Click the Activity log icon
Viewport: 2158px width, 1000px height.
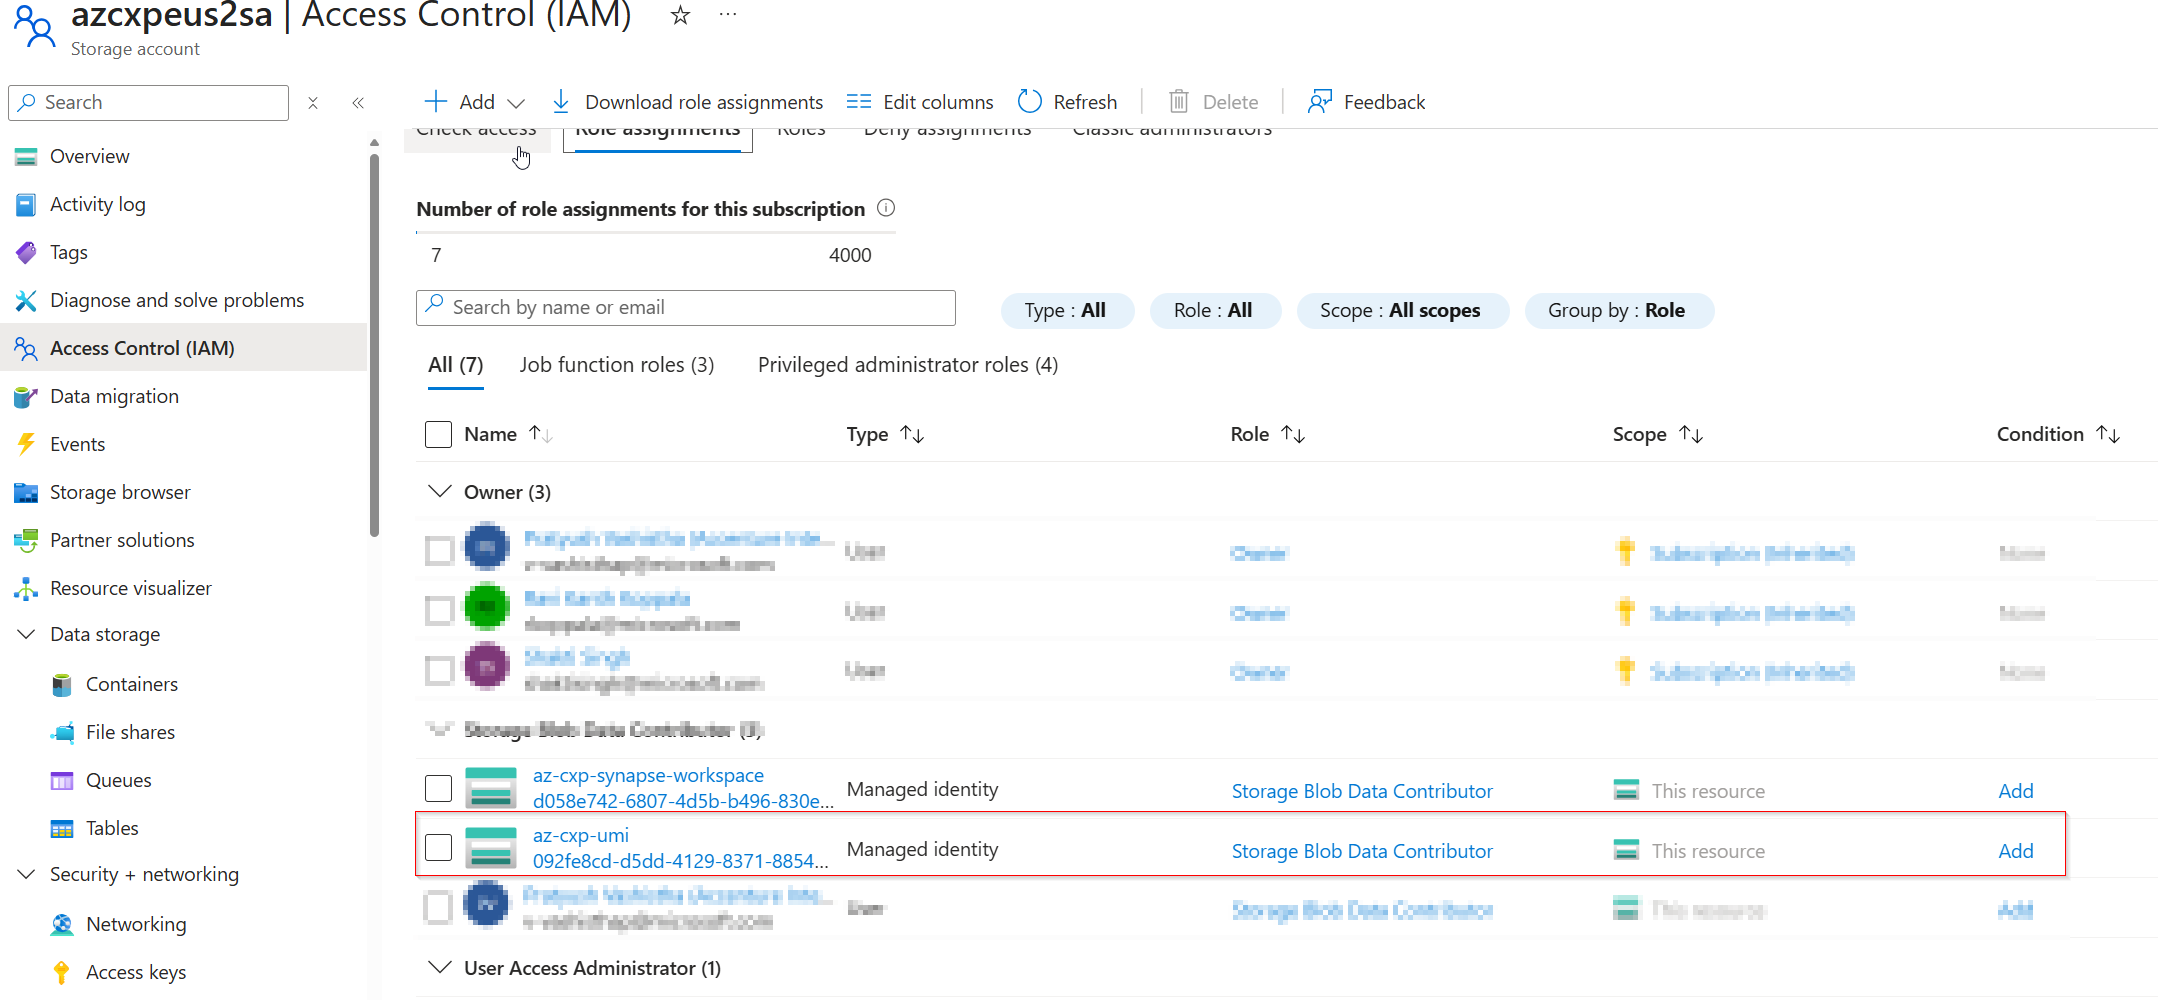(x=26, y=205)
